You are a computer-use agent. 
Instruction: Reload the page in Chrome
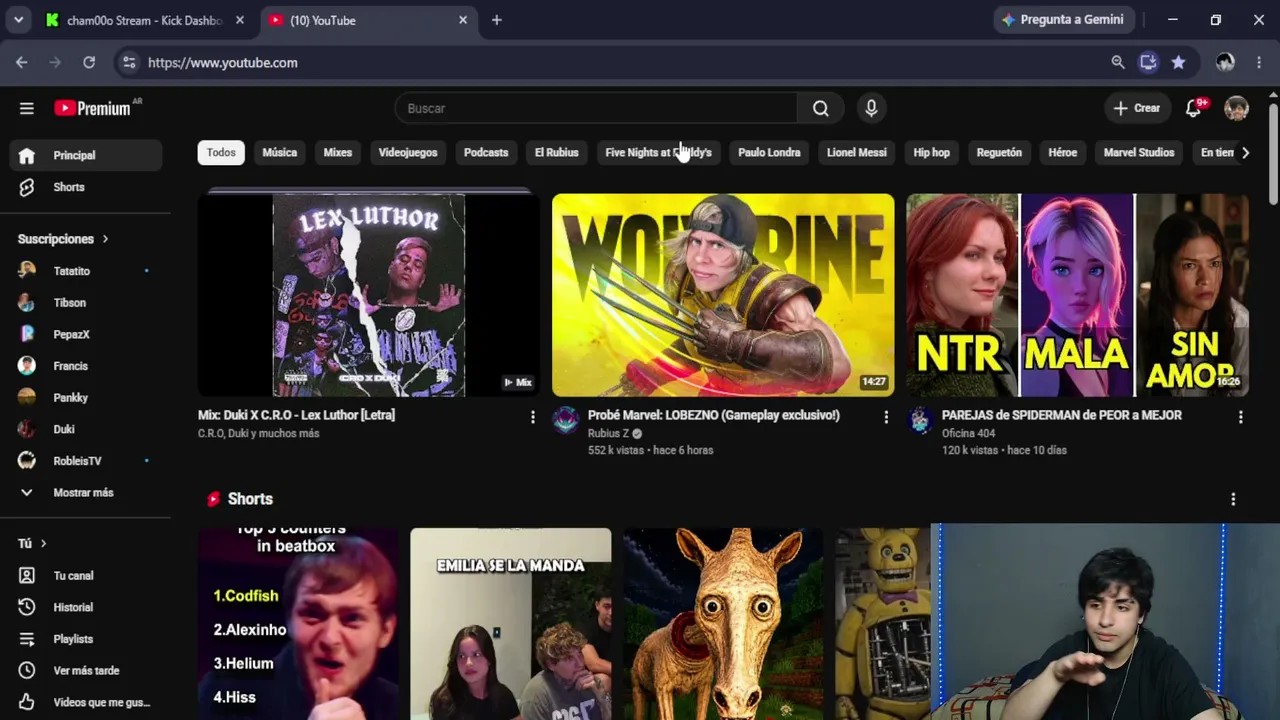pyautogui.click(x=89, y=62)
